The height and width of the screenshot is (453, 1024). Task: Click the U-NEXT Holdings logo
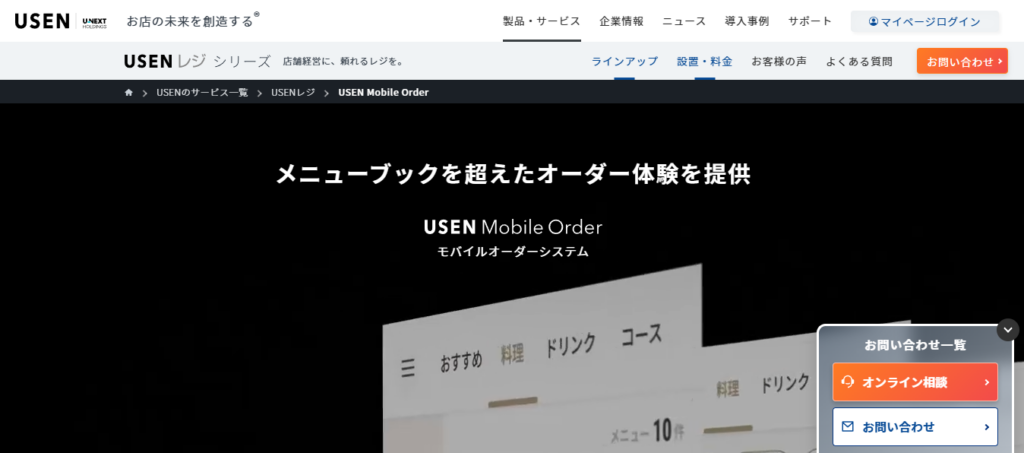pyautogui.click(x=94, y=21)
